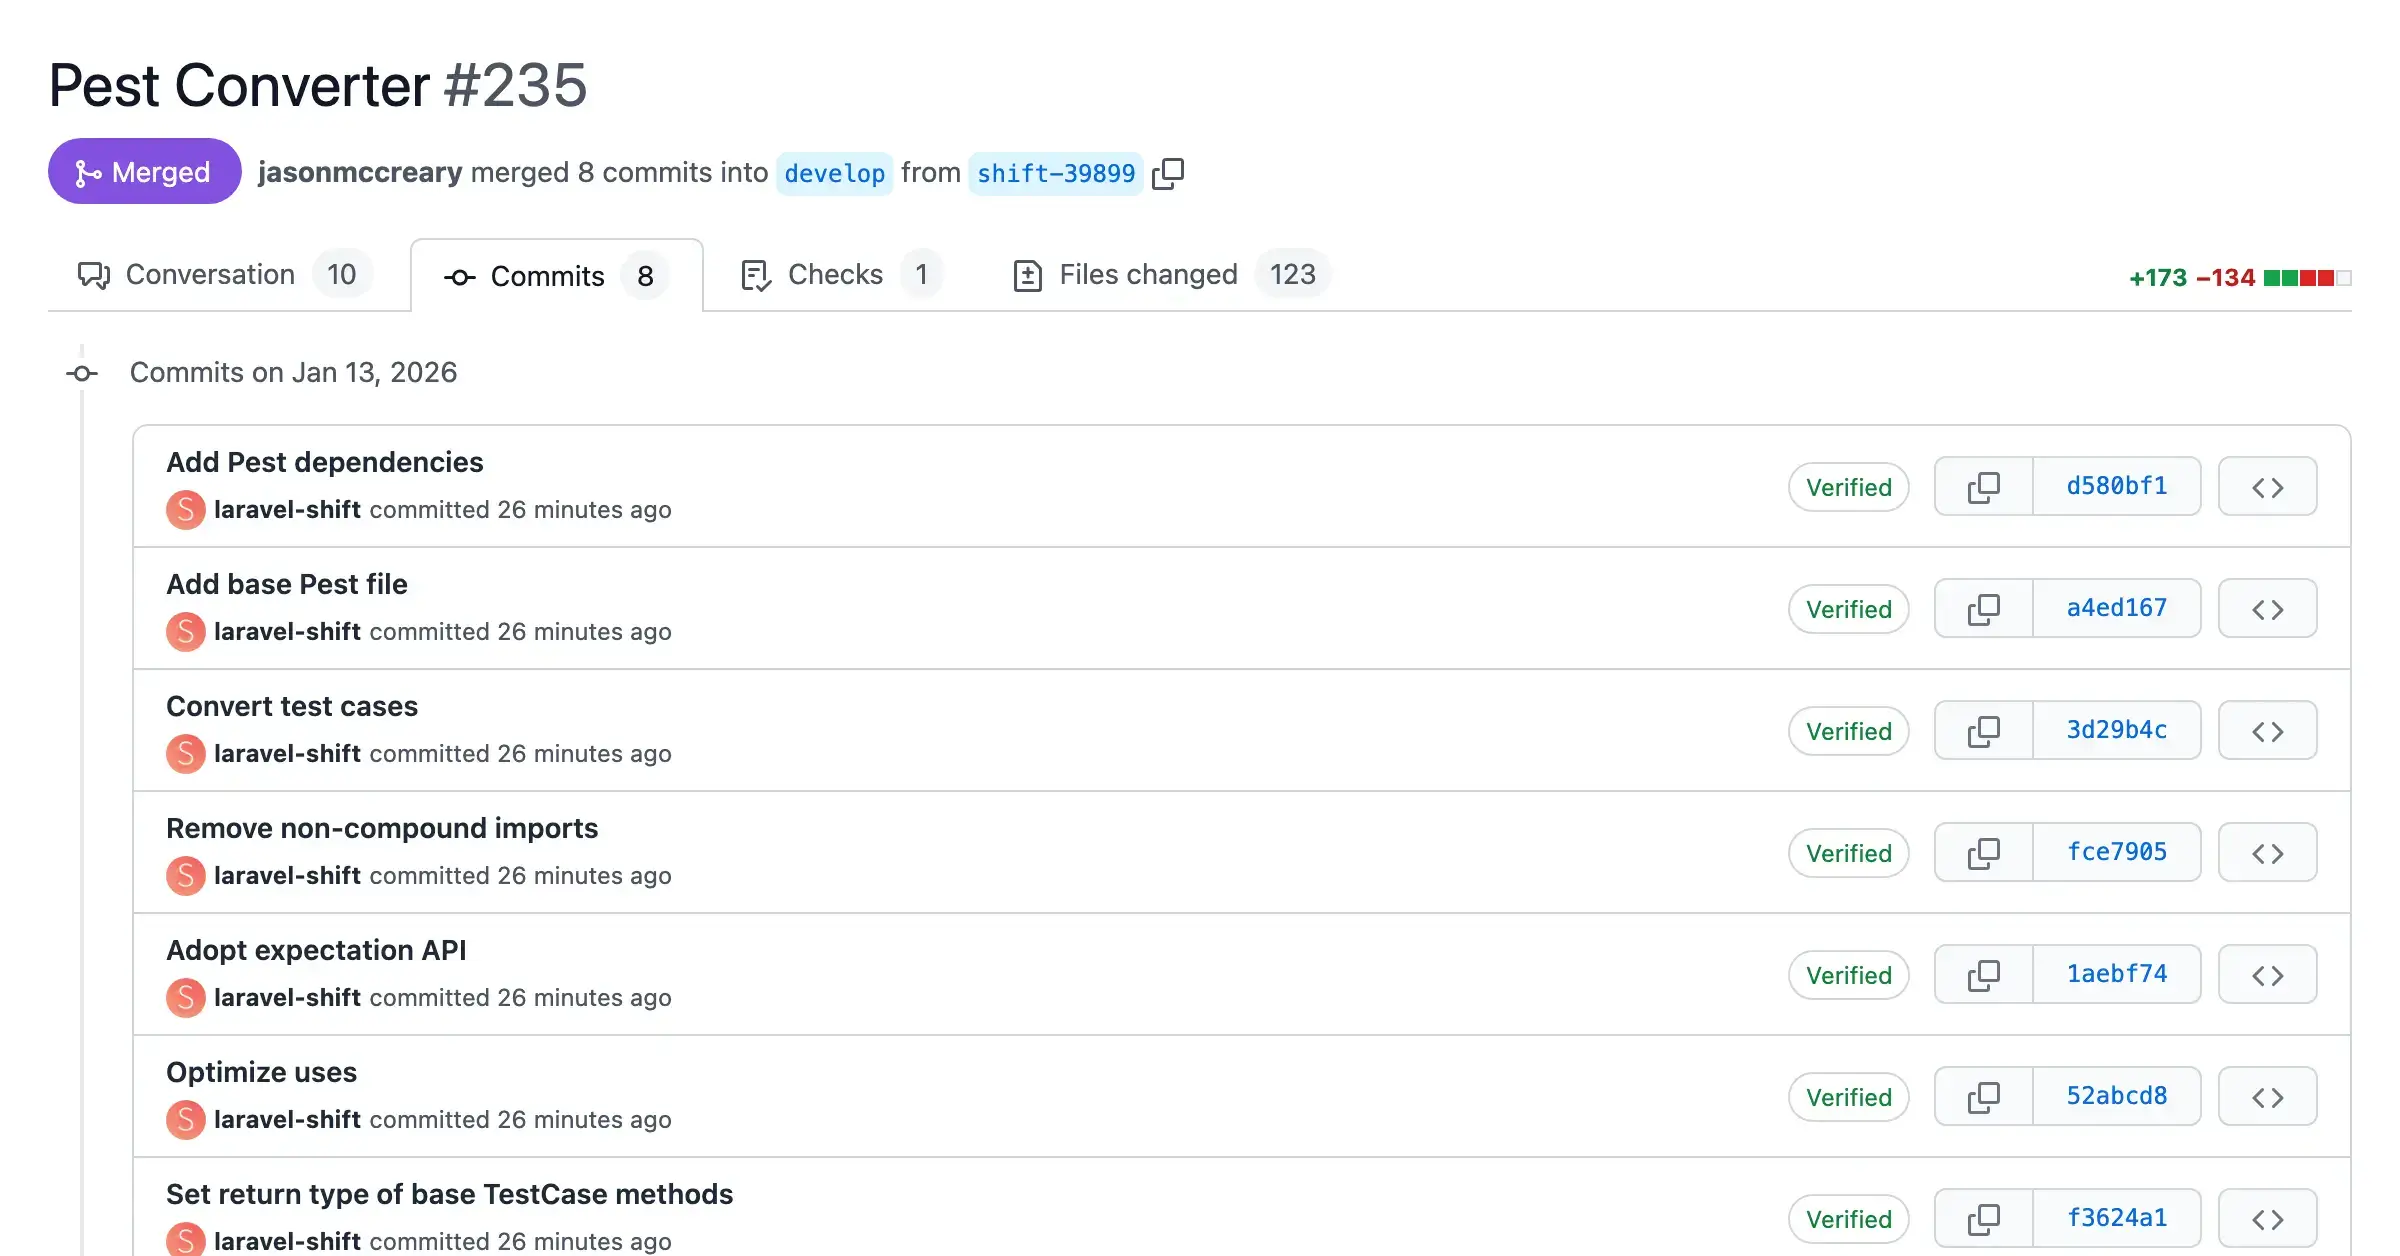Image resolution: width=2400 pixels, height=1256 pixels.
Task: Browse repository at Set return type commit
Action: (2267, 1218)
